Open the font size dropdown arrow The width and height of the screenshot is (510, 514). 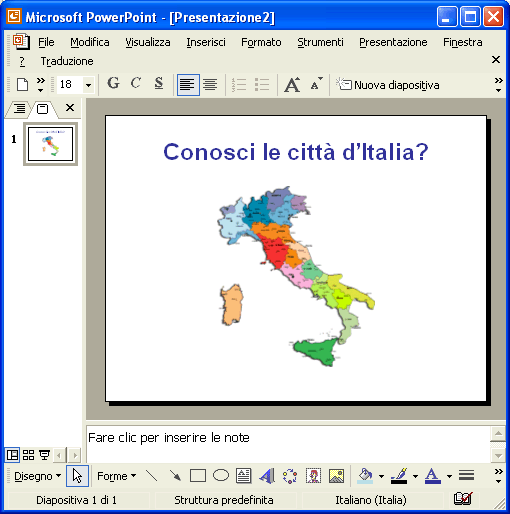tap(88, 85)
